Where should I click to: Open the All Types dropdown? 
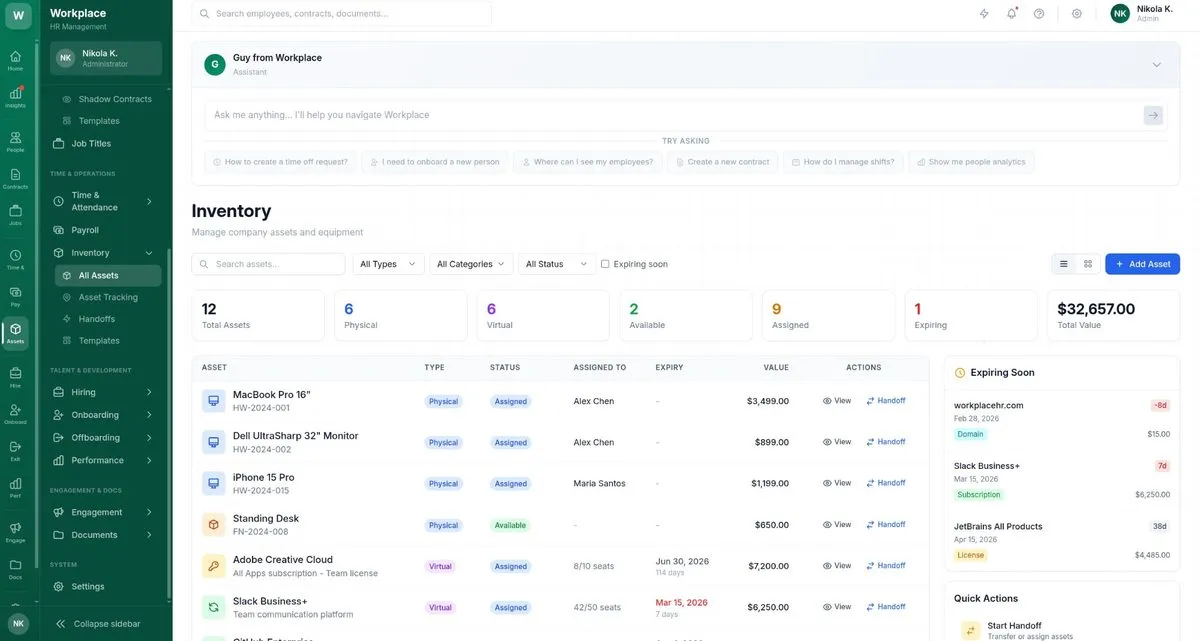[388, 264]
